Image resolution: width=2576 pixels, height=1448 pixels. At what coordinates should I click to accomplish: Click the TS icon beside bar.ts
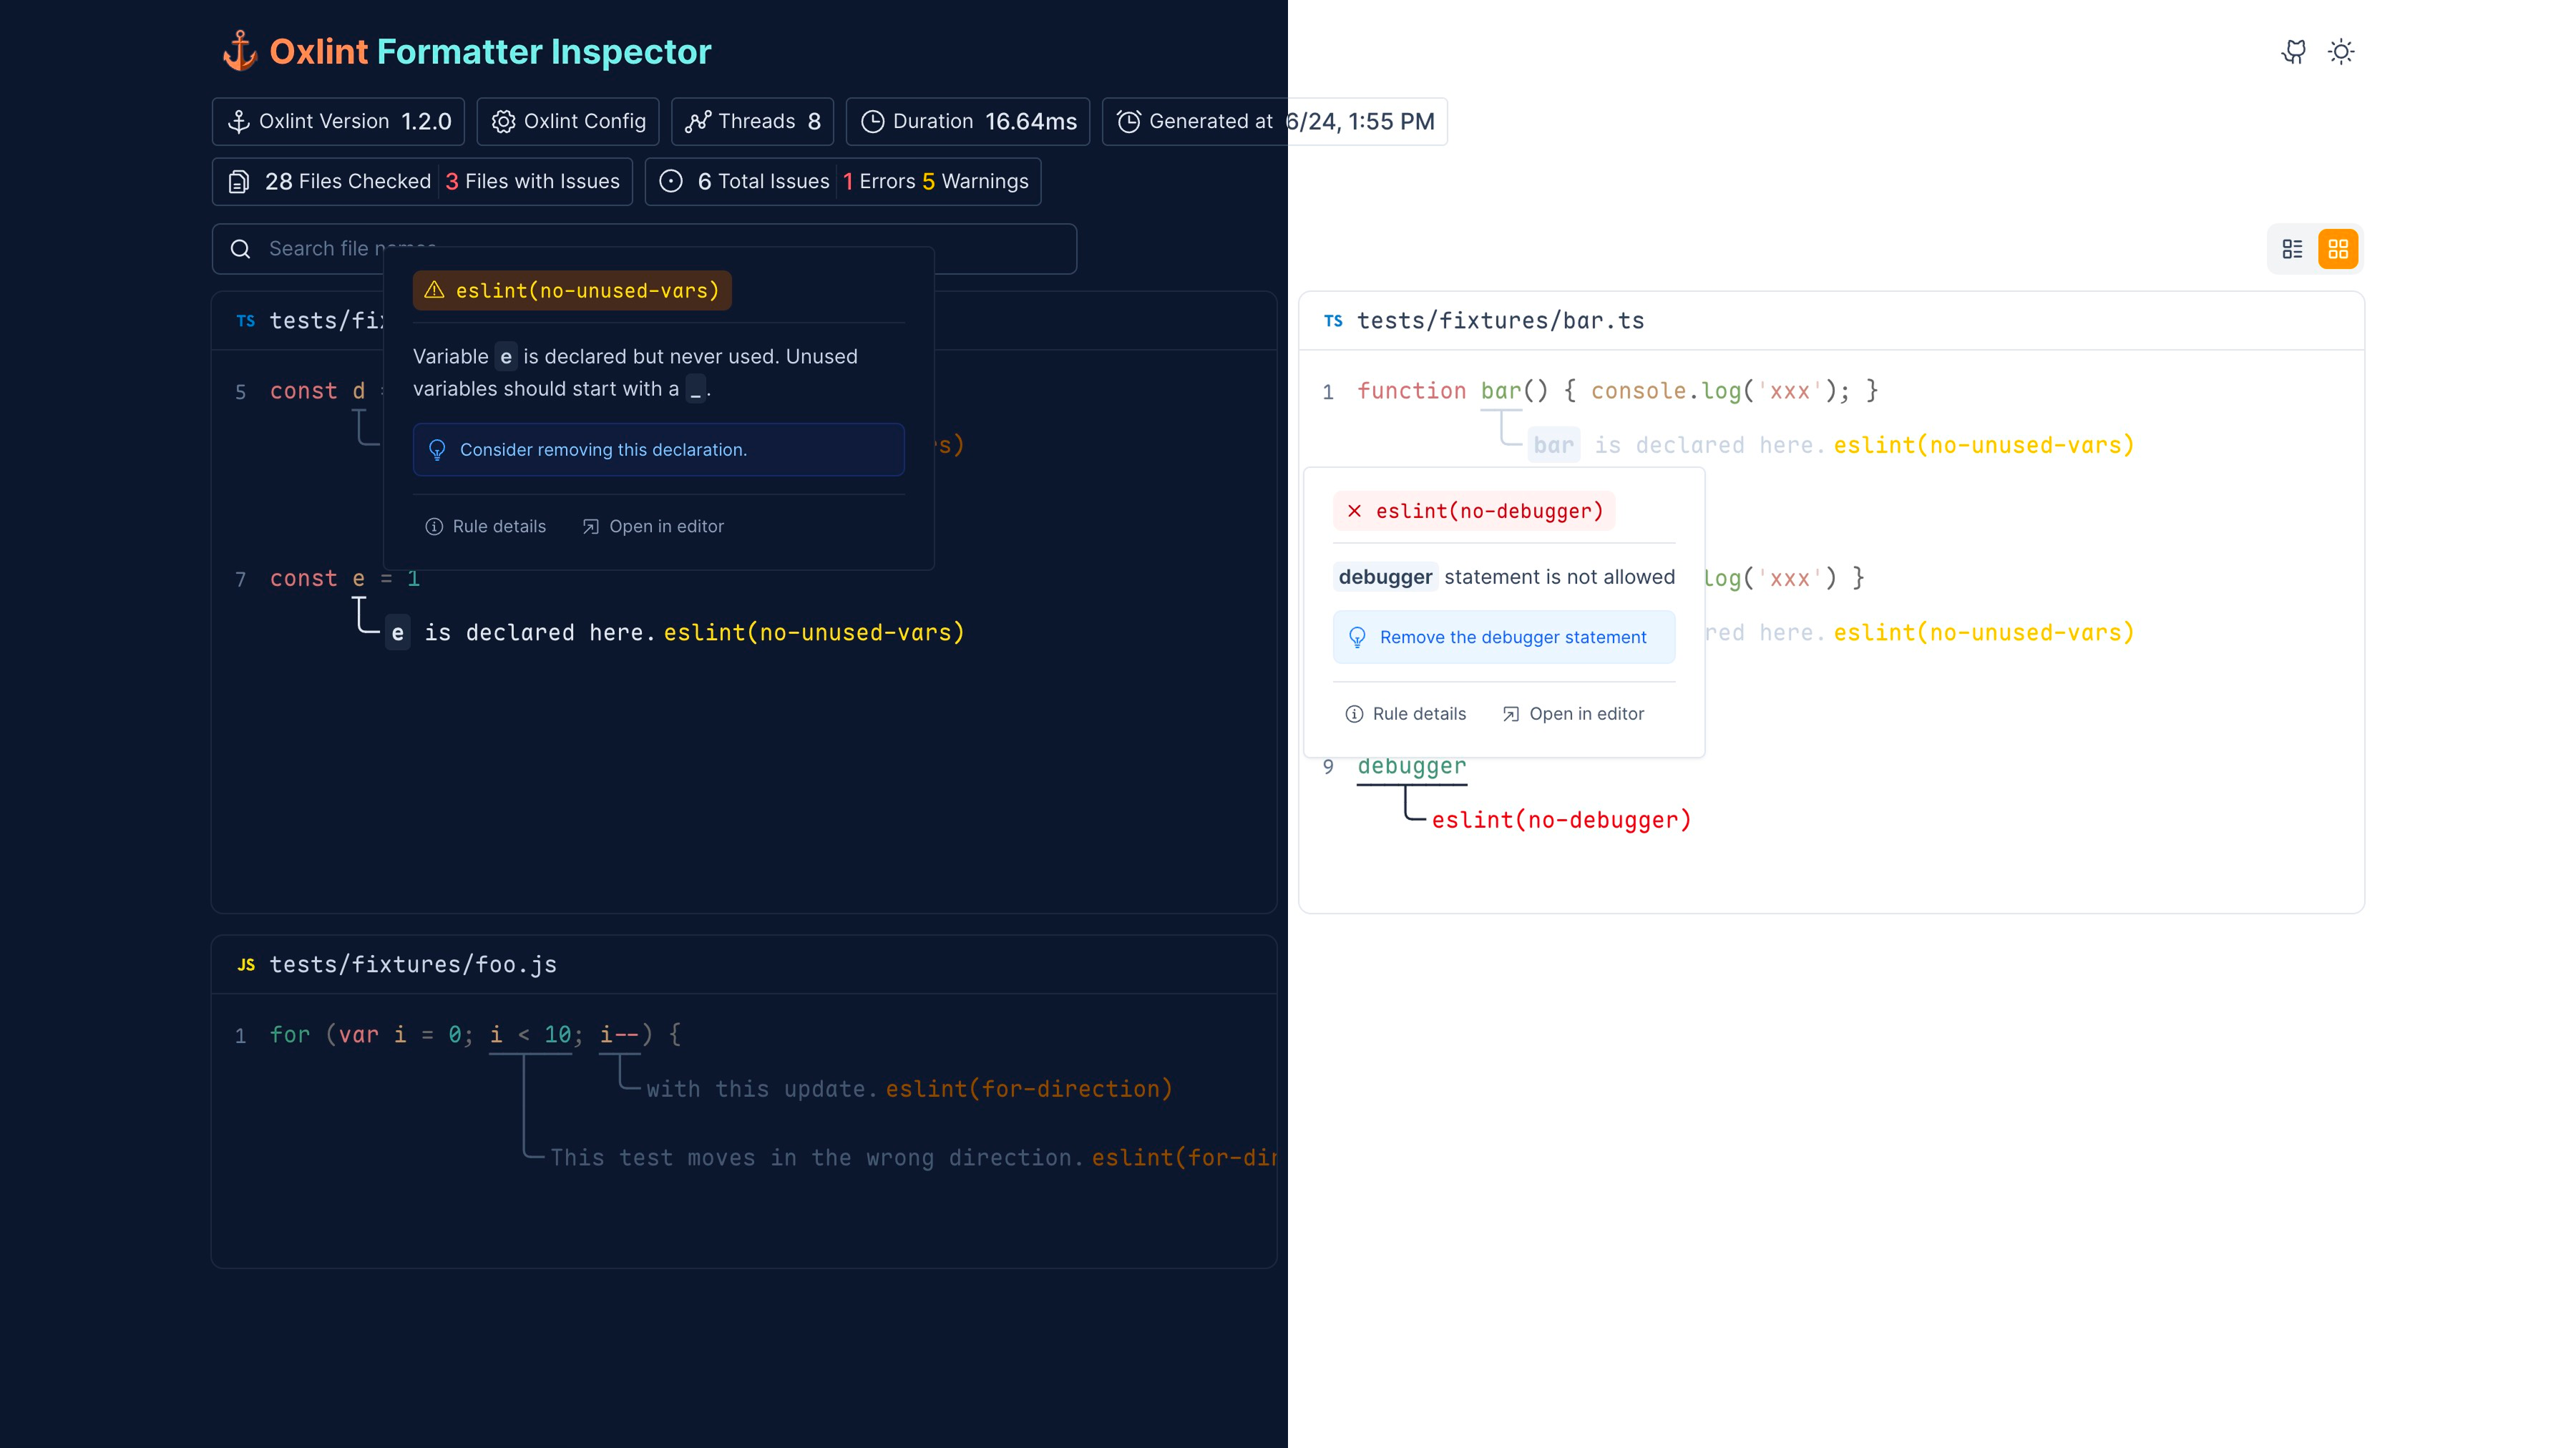tap(1333, 321)
